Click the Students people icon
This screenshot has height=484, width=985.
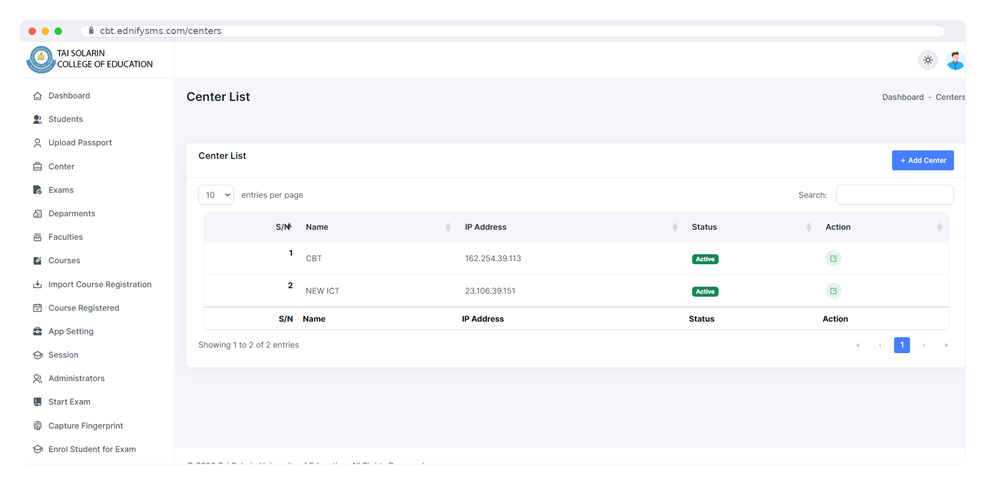(x=37, y=119)
